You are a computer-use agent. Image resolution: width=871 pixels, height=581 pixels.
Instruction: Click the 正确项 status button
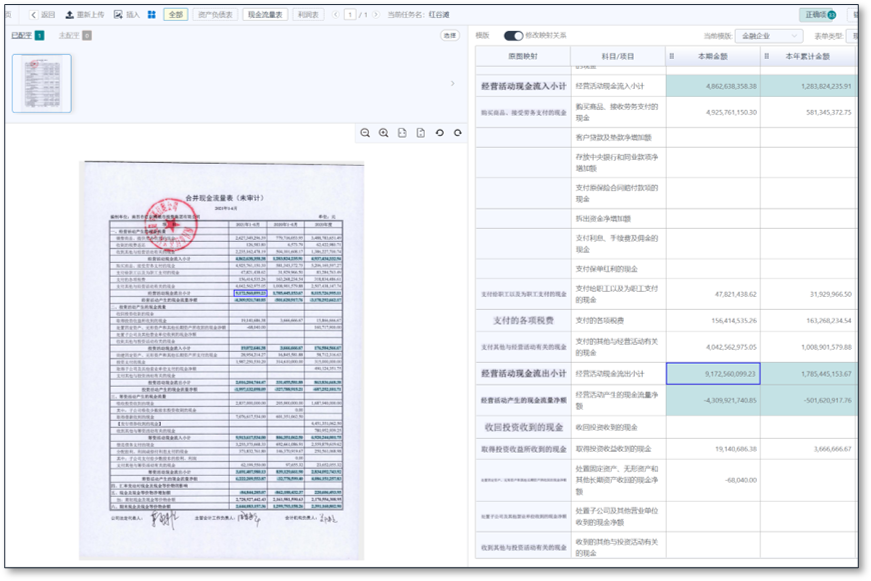[x=819, y=15]
